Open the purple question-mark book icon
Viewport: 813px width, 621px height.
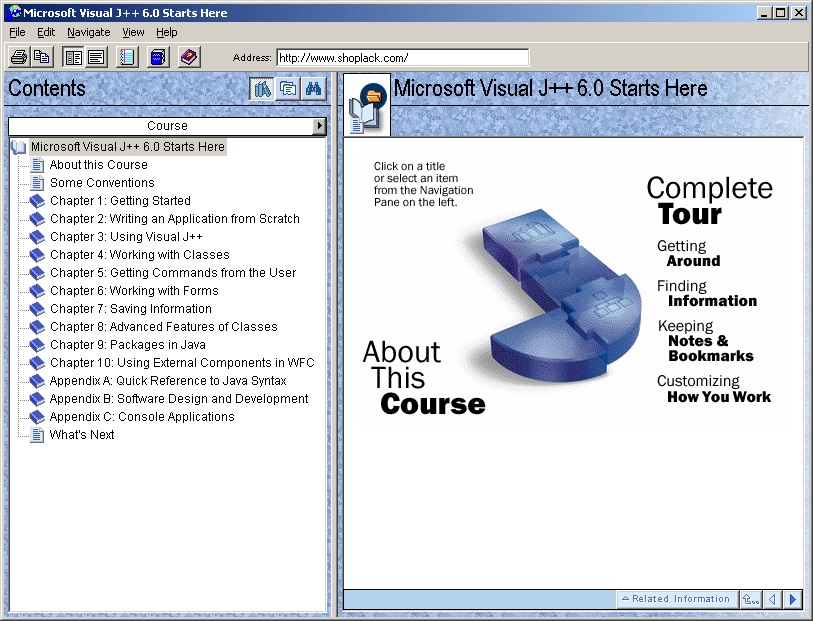pos(189,57)
